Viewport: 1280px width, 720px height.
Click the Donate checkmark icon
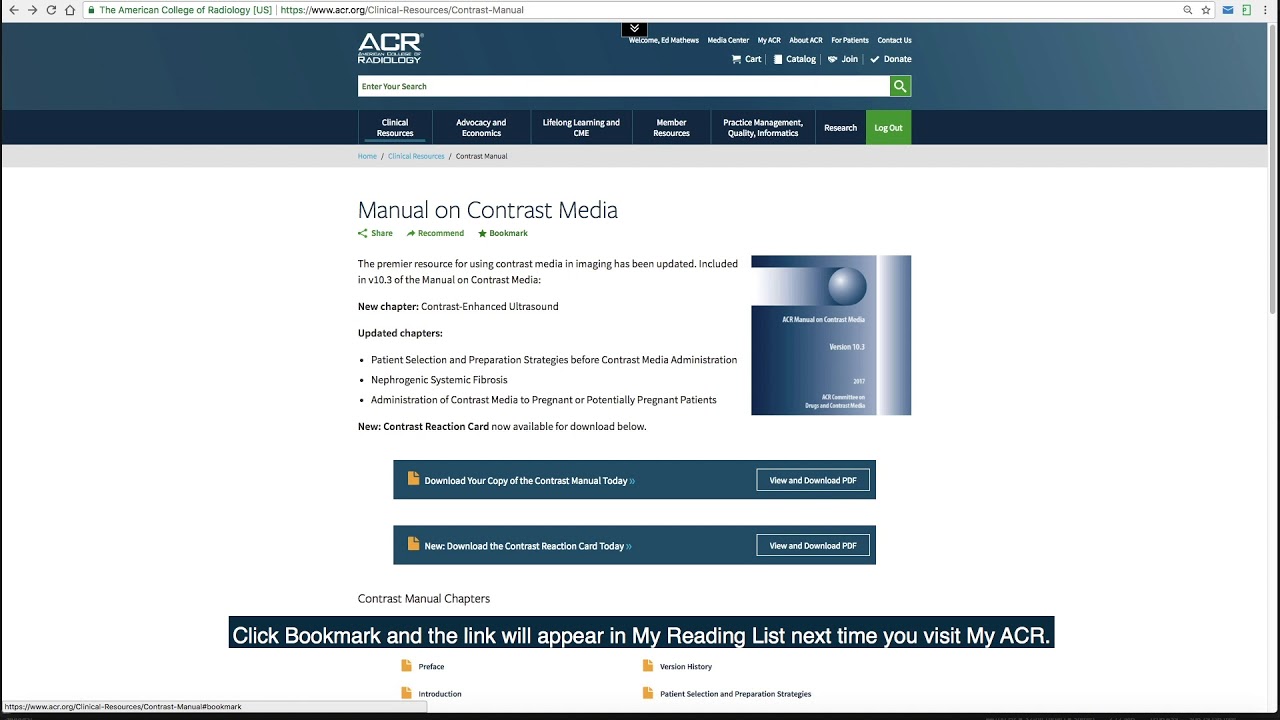click(x=875, y=59)
